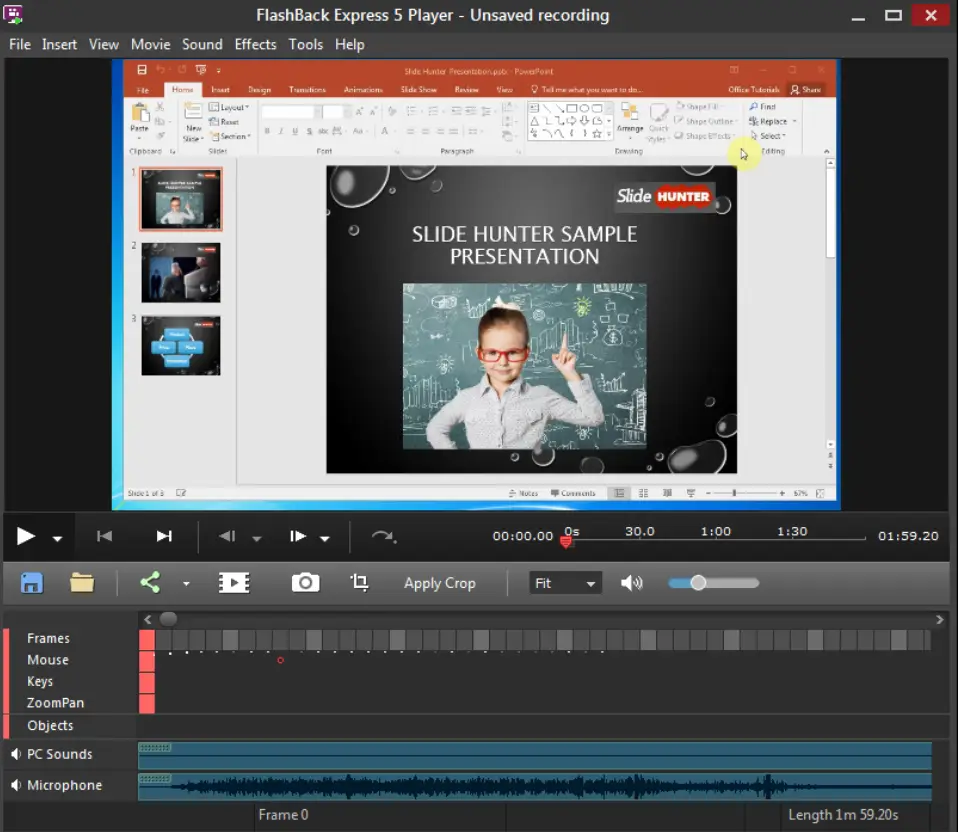Share the recording online
958x832 pixels.
point(152,583)
